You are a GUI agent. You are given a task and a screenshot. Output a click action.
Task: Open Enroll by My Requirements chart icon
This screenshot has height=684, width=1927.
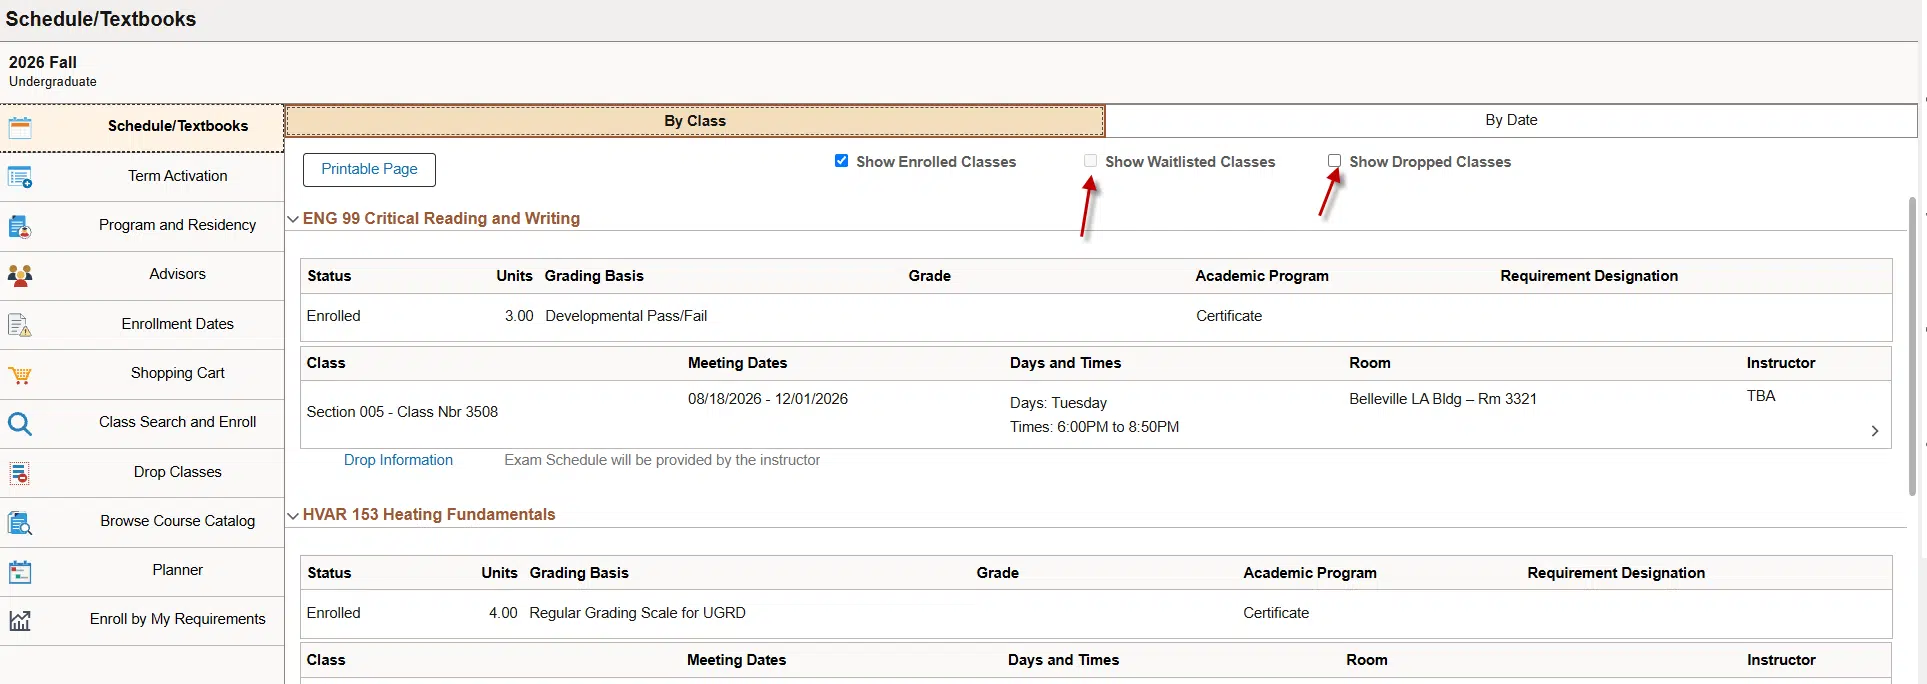tap(20, 621)
